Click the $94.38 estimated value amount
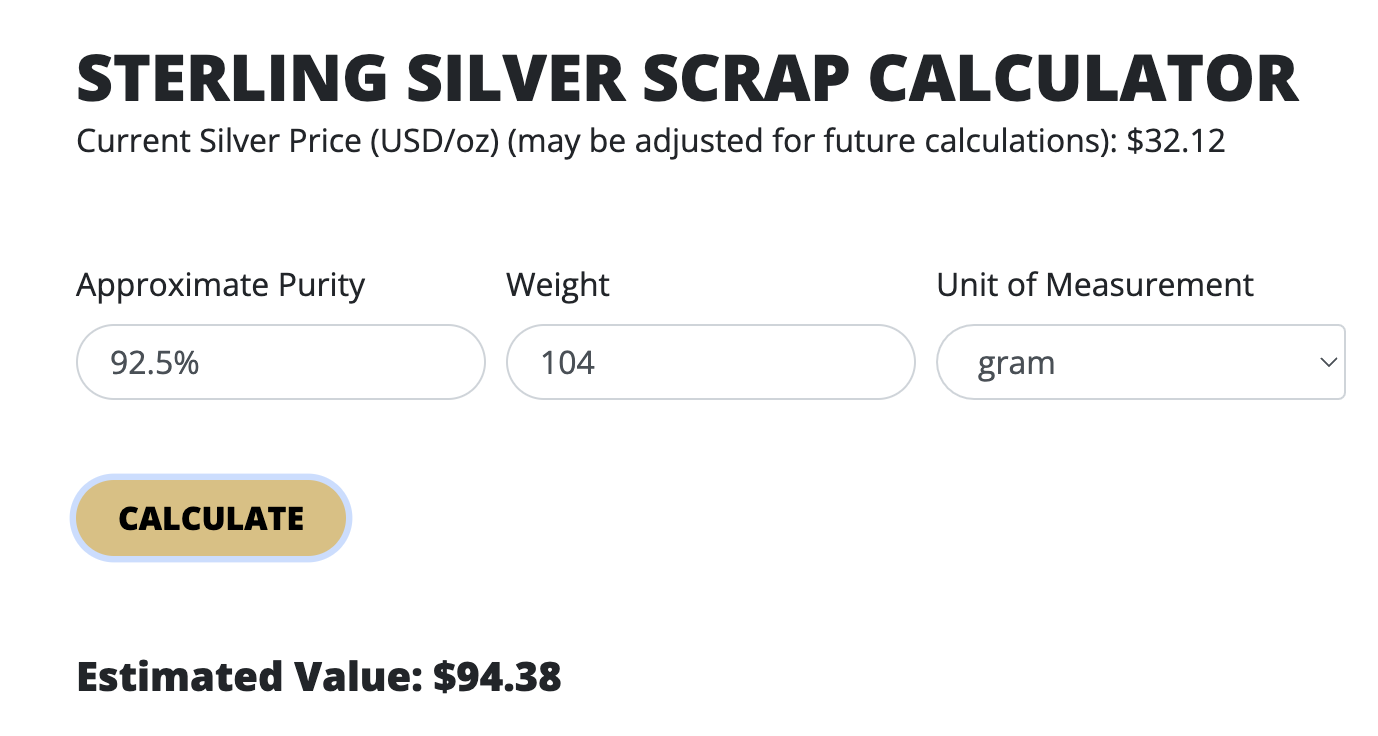Viewport: 1378px width, 736px height. (497, 677)
